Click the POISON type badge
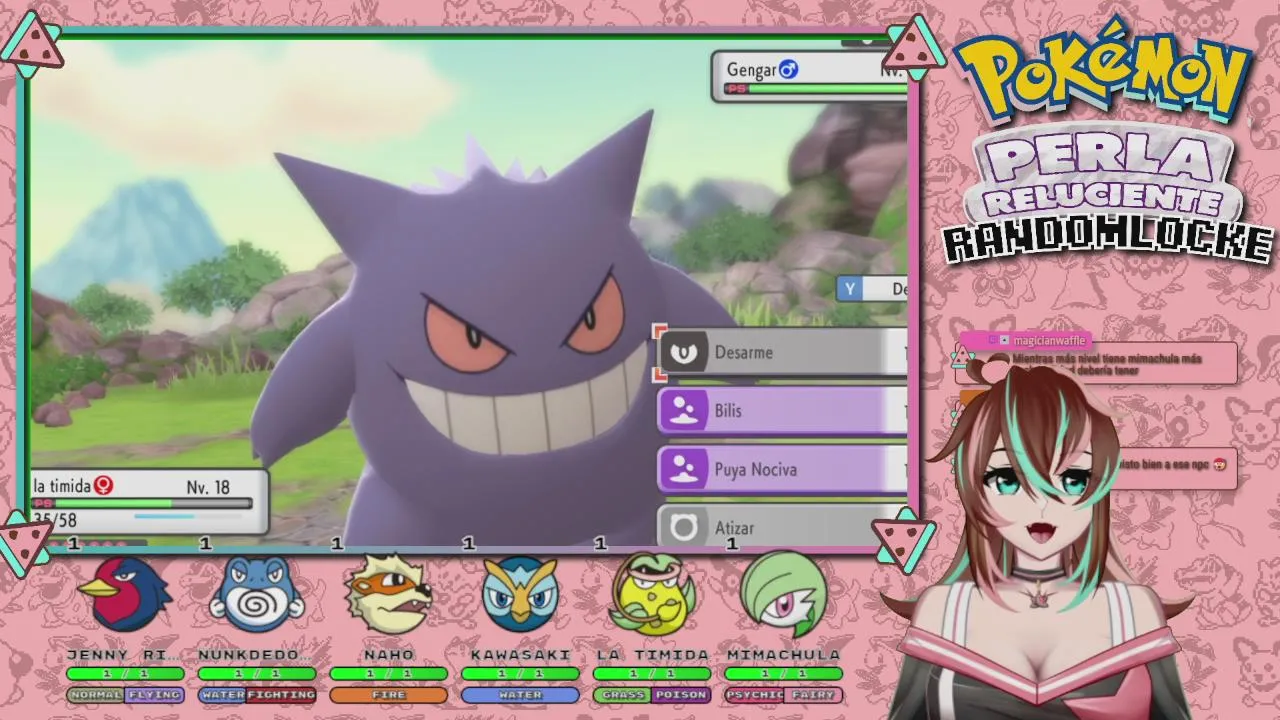The height and width of the screenshot is (720, 1280). coord(681,695)
